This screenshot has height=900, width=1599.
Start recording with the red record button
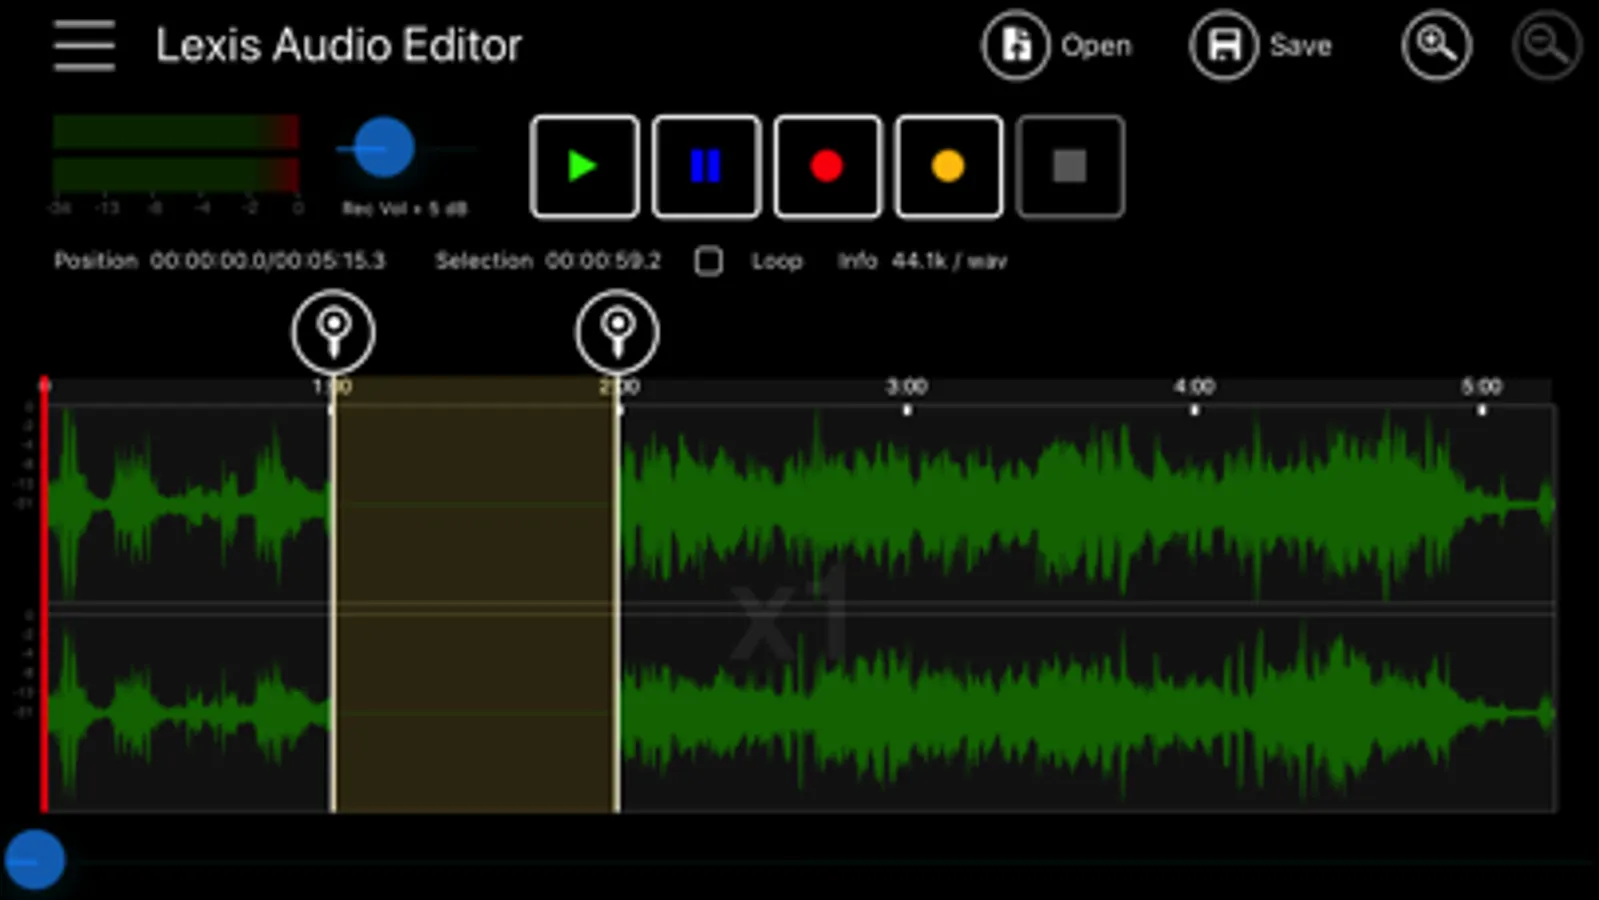(827, 166)
